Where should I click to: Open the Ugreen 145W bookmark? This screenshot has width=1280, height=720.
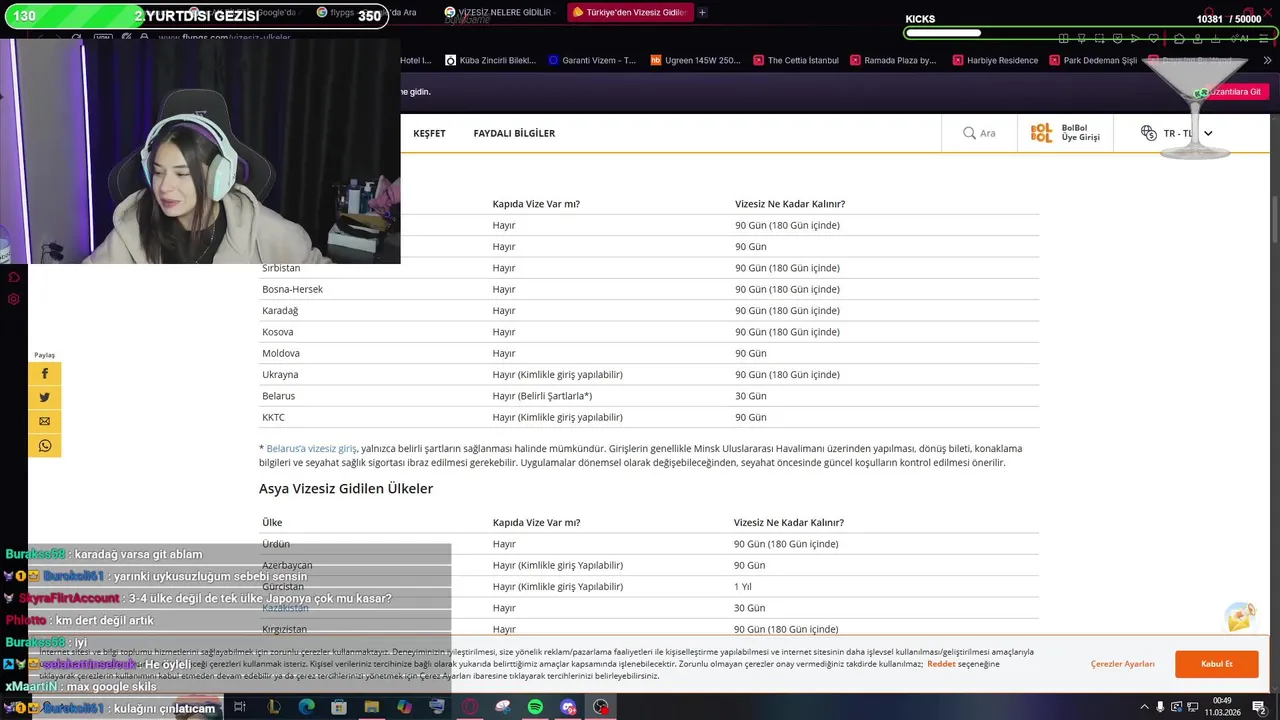696,60
